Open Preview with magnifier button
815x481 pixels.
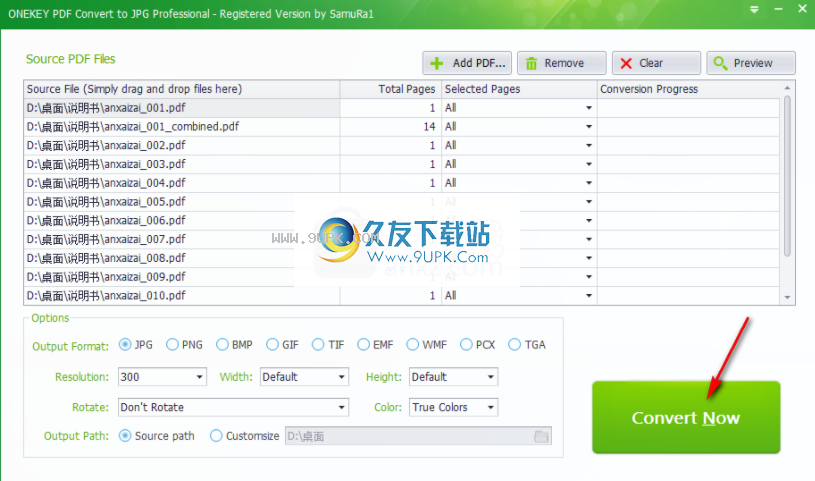[x=751, y=63]
